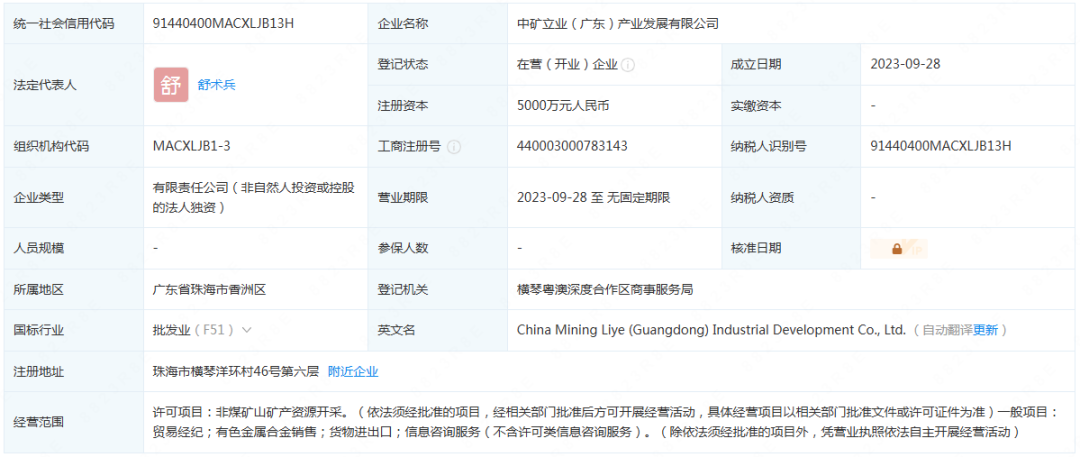Click the 国标行业 label
This screenshot has width=1080, height=457.
(x=39, y=330)
